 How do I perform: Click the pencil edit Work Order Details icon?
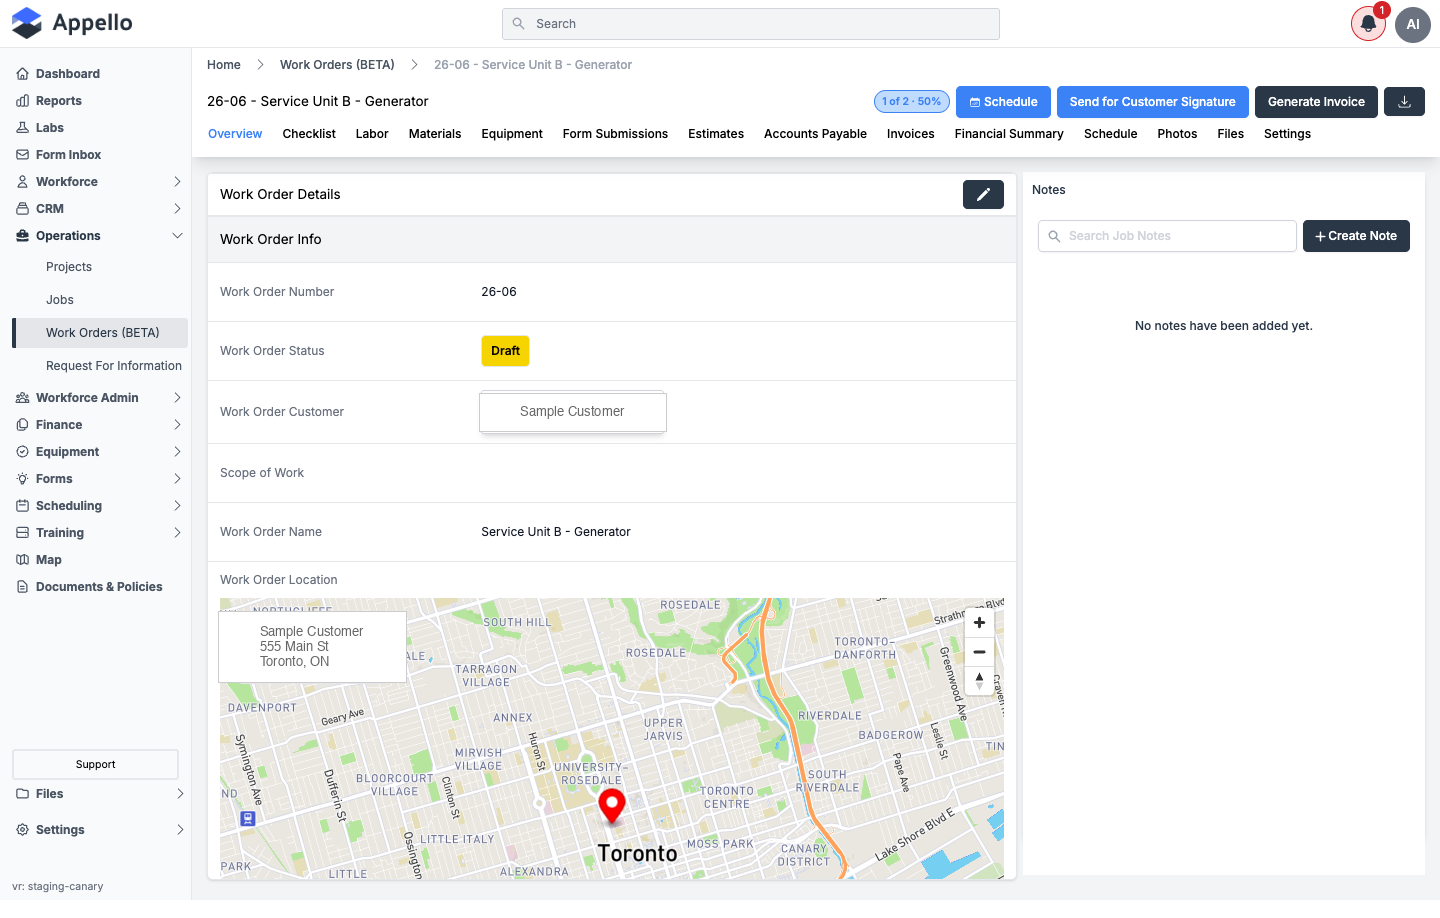point(983,194)
